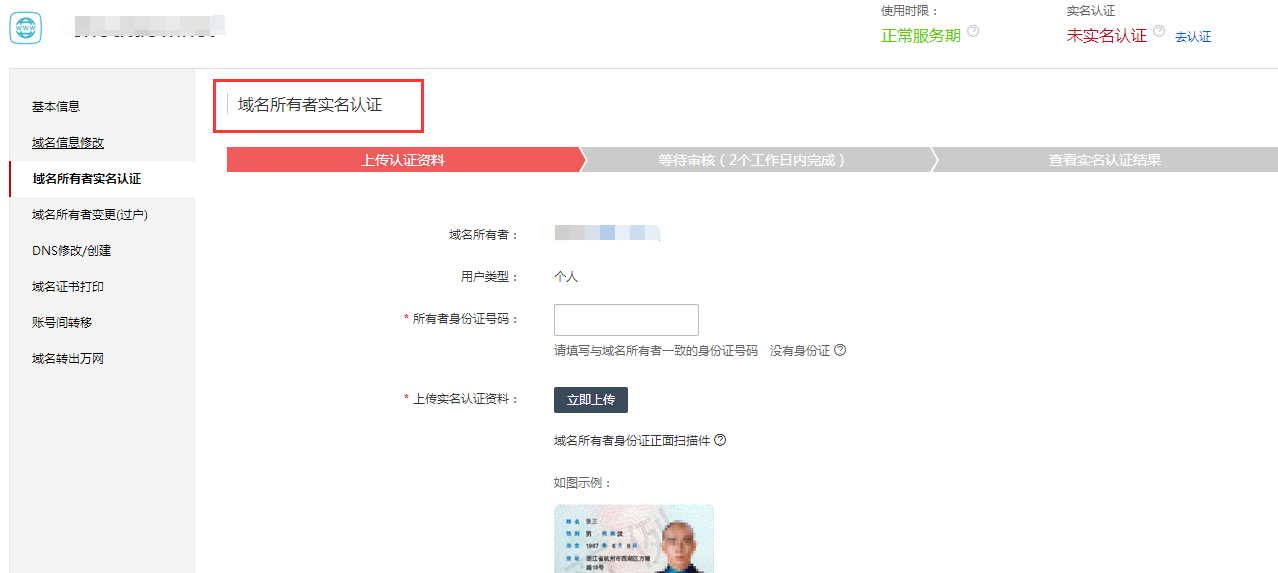Click help icon next to 没有身份证
Screen dimensions: 1278x573
click(x=840, y=350)
